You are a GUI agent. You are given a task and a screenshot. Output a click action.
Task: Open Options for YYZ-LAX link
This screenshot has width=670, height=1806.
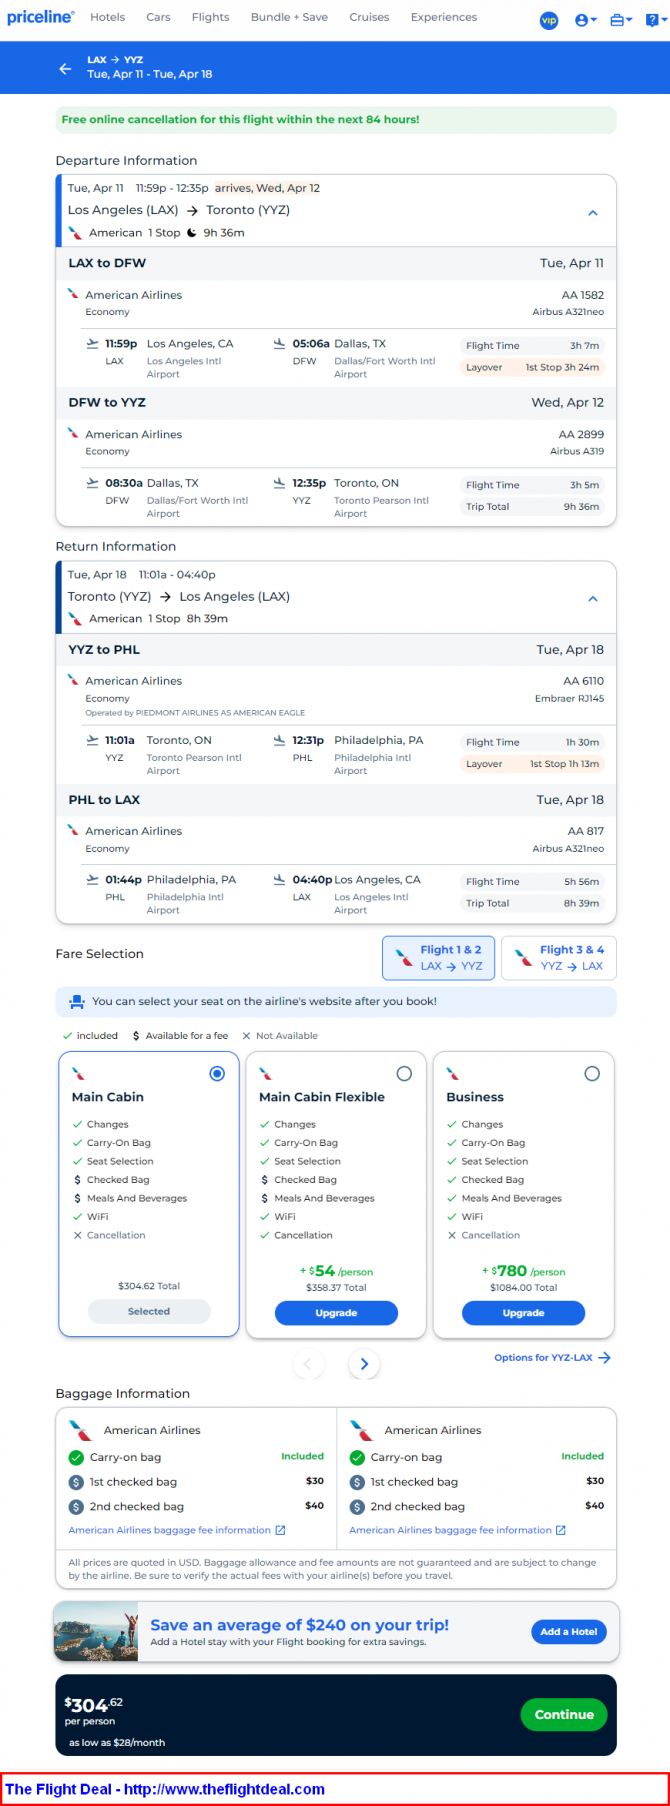point(552,1357)
